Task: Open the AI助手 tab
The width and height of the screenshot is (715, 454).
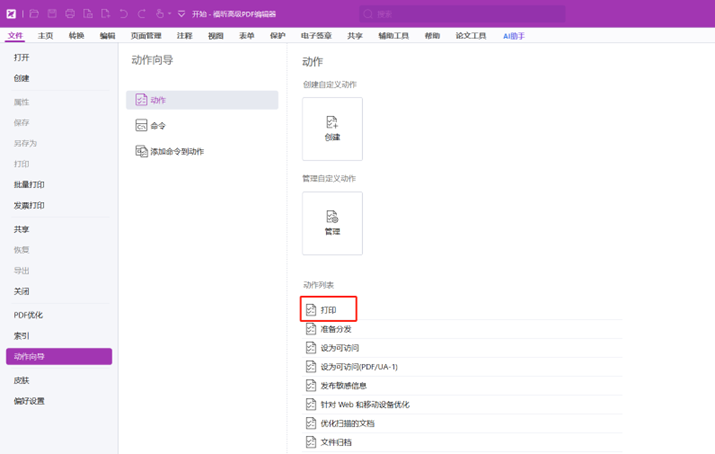Action: point(514,36)
